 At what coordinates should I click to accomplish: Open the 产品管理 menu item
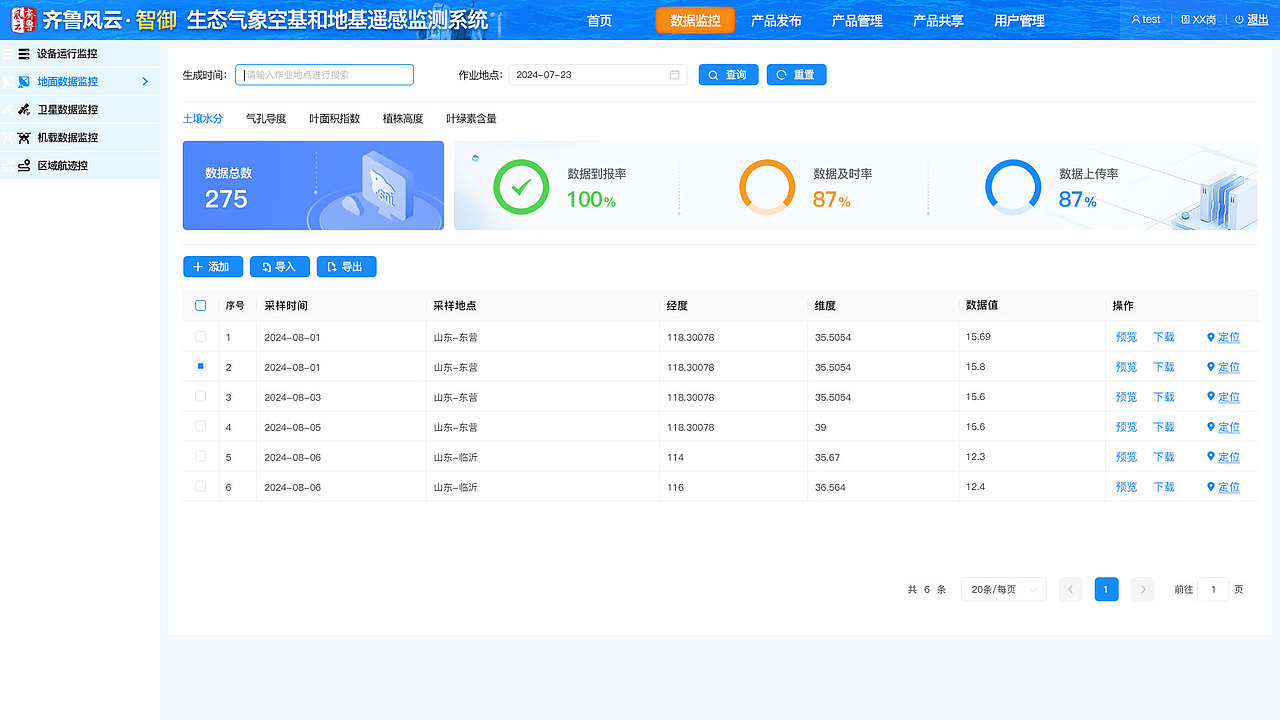pyautogui.click(x=857, y=18)
